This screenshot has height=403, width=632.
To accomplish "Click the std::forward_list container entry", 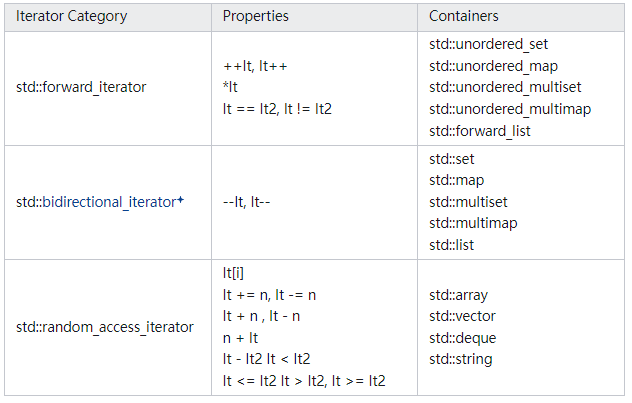I will click(480, 131).
